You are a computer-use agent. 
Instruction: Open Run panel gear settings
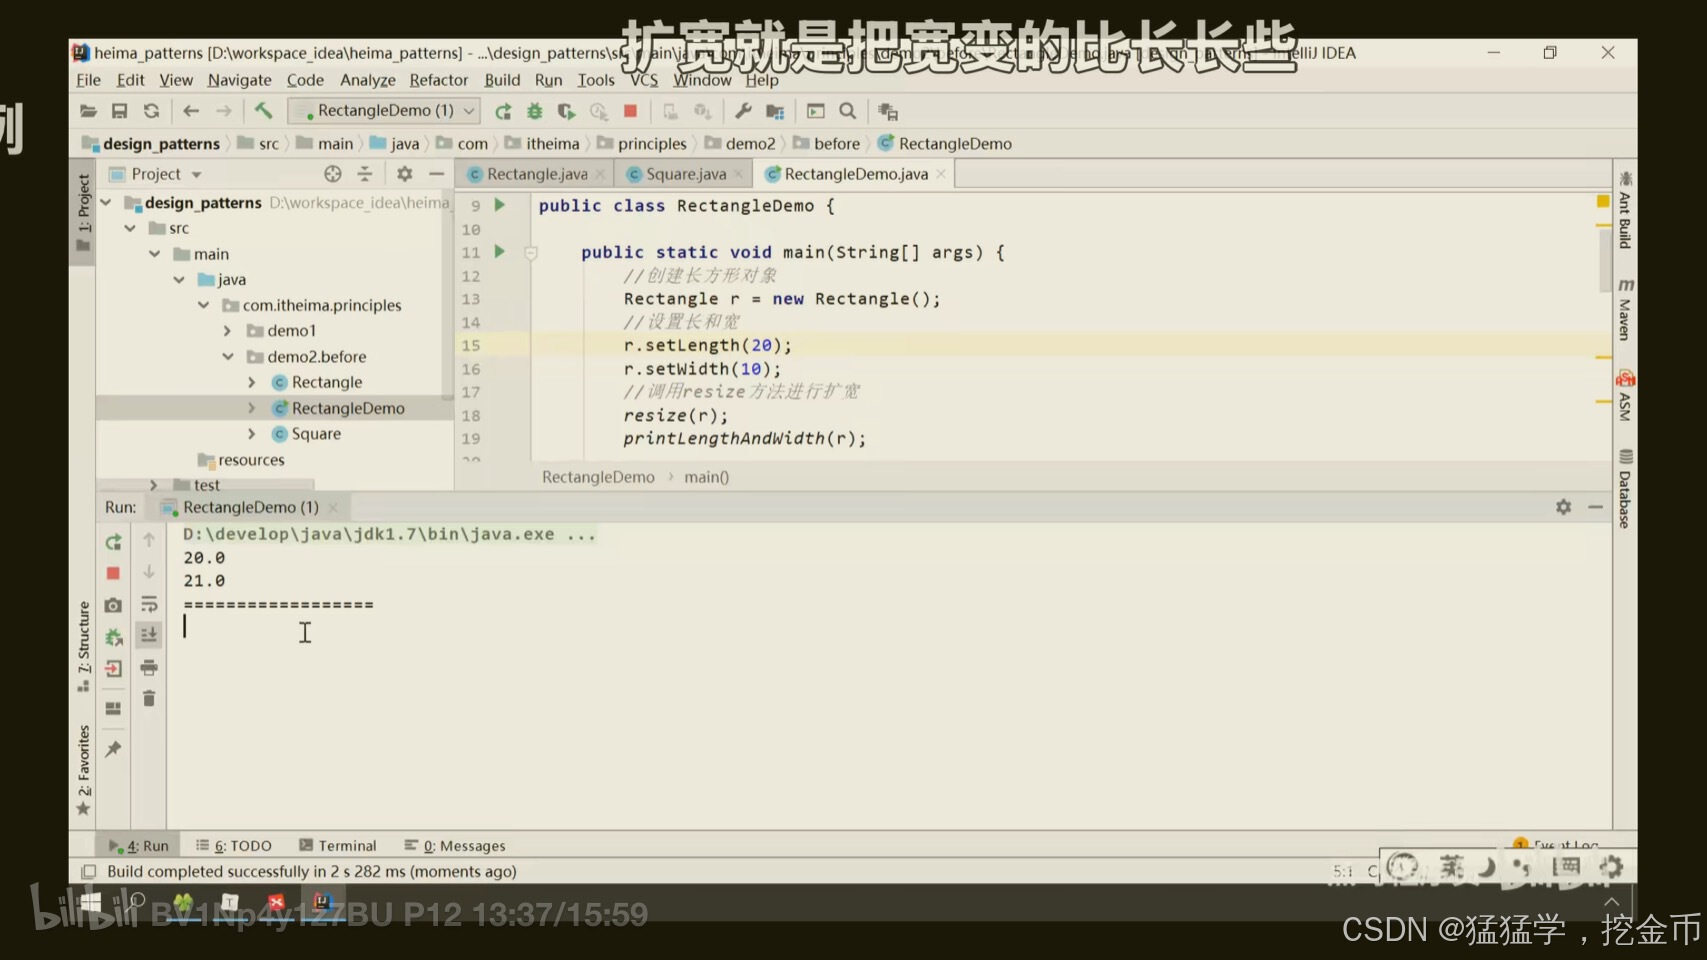tap(1563, 507)
